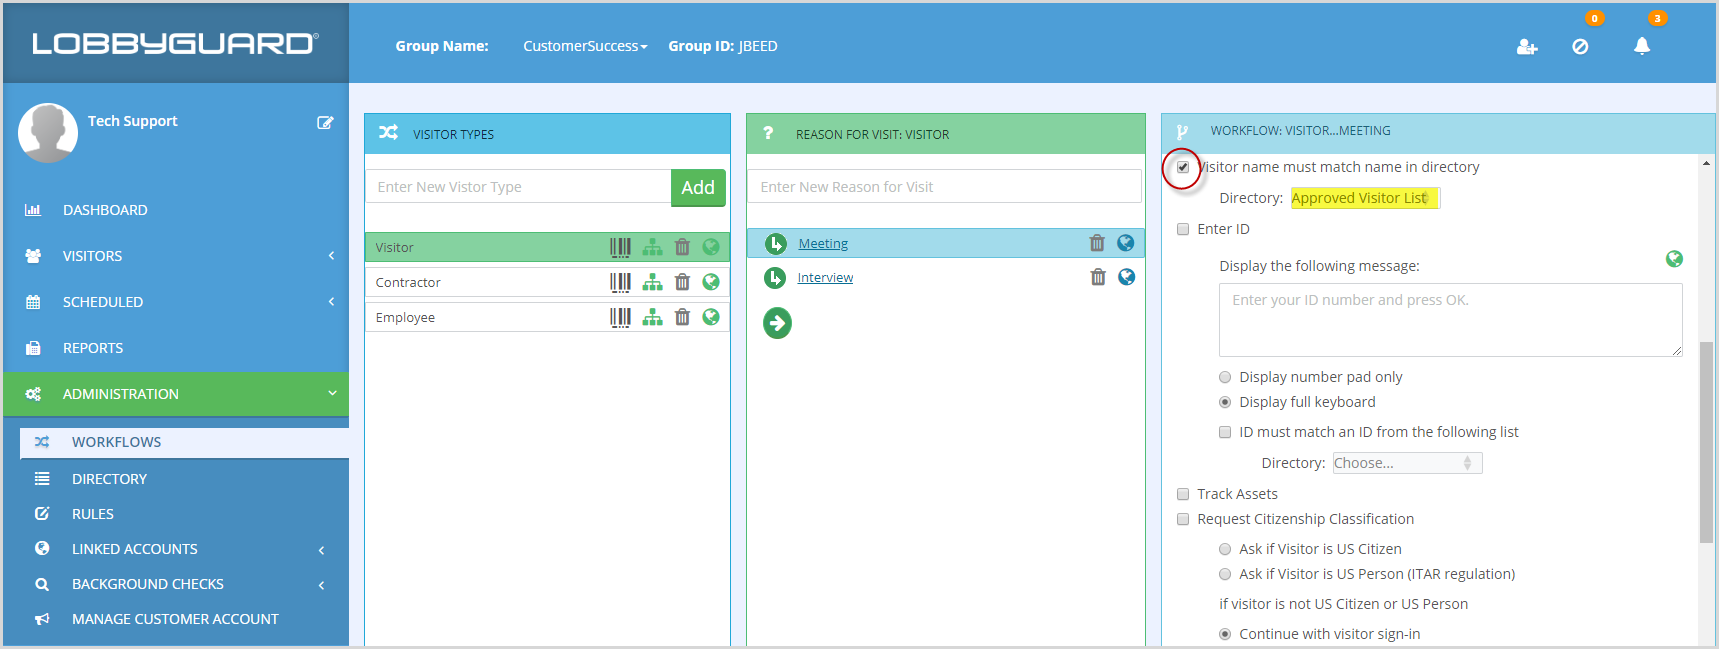Delete the Interview reason via trash icon
1719x649 pixels.
(x=1098, y=277)
